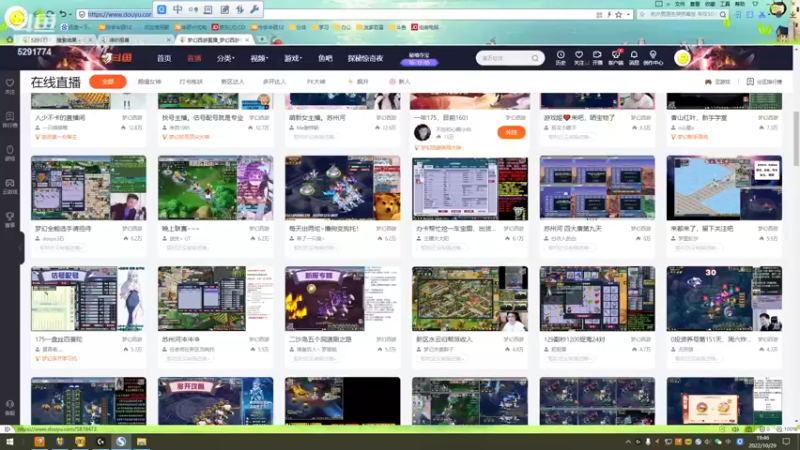800x450 pixels.
Task: Open 云游戏 link at right of filter bar
Action: [x=718, y=82]
